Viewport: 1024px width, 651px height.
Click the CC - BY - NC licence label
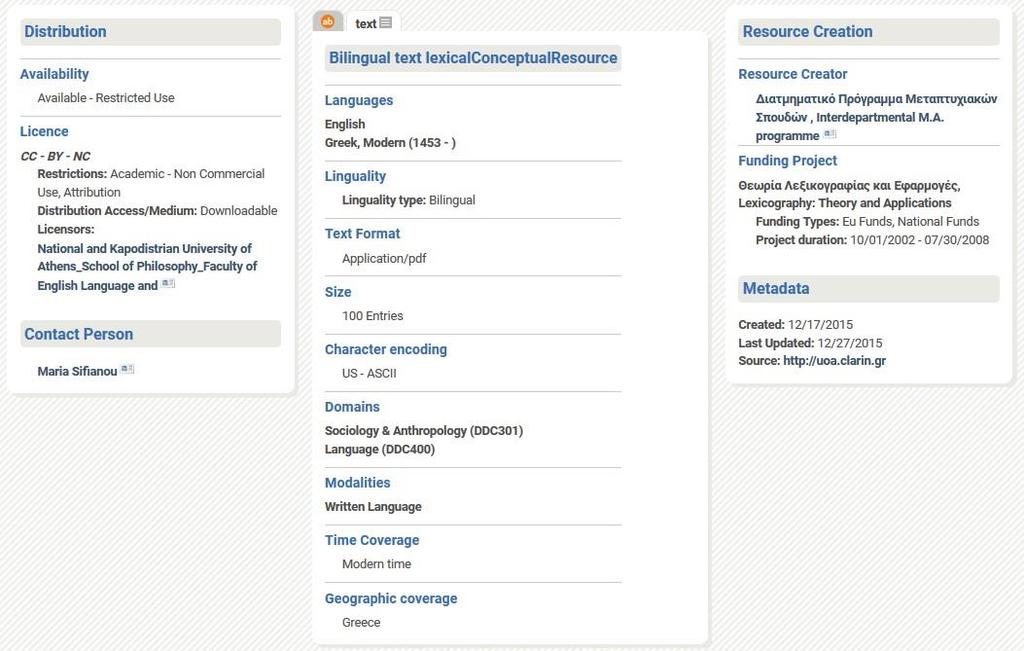tap(56, 156)
